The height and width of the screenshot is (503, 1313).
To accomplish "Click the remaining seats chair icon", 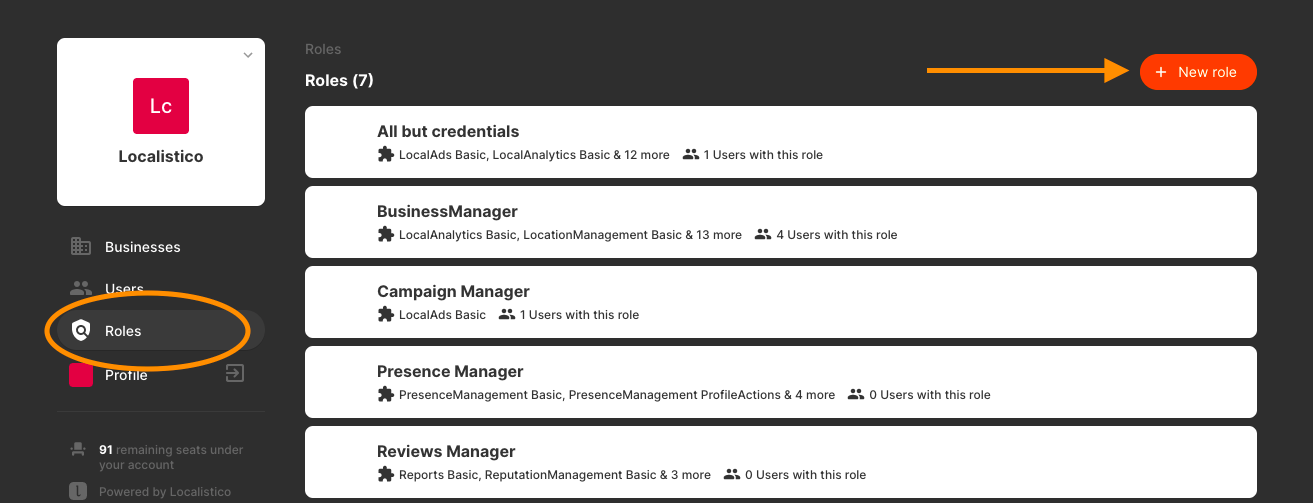I will pyautogui.click(x=78, y=450).
